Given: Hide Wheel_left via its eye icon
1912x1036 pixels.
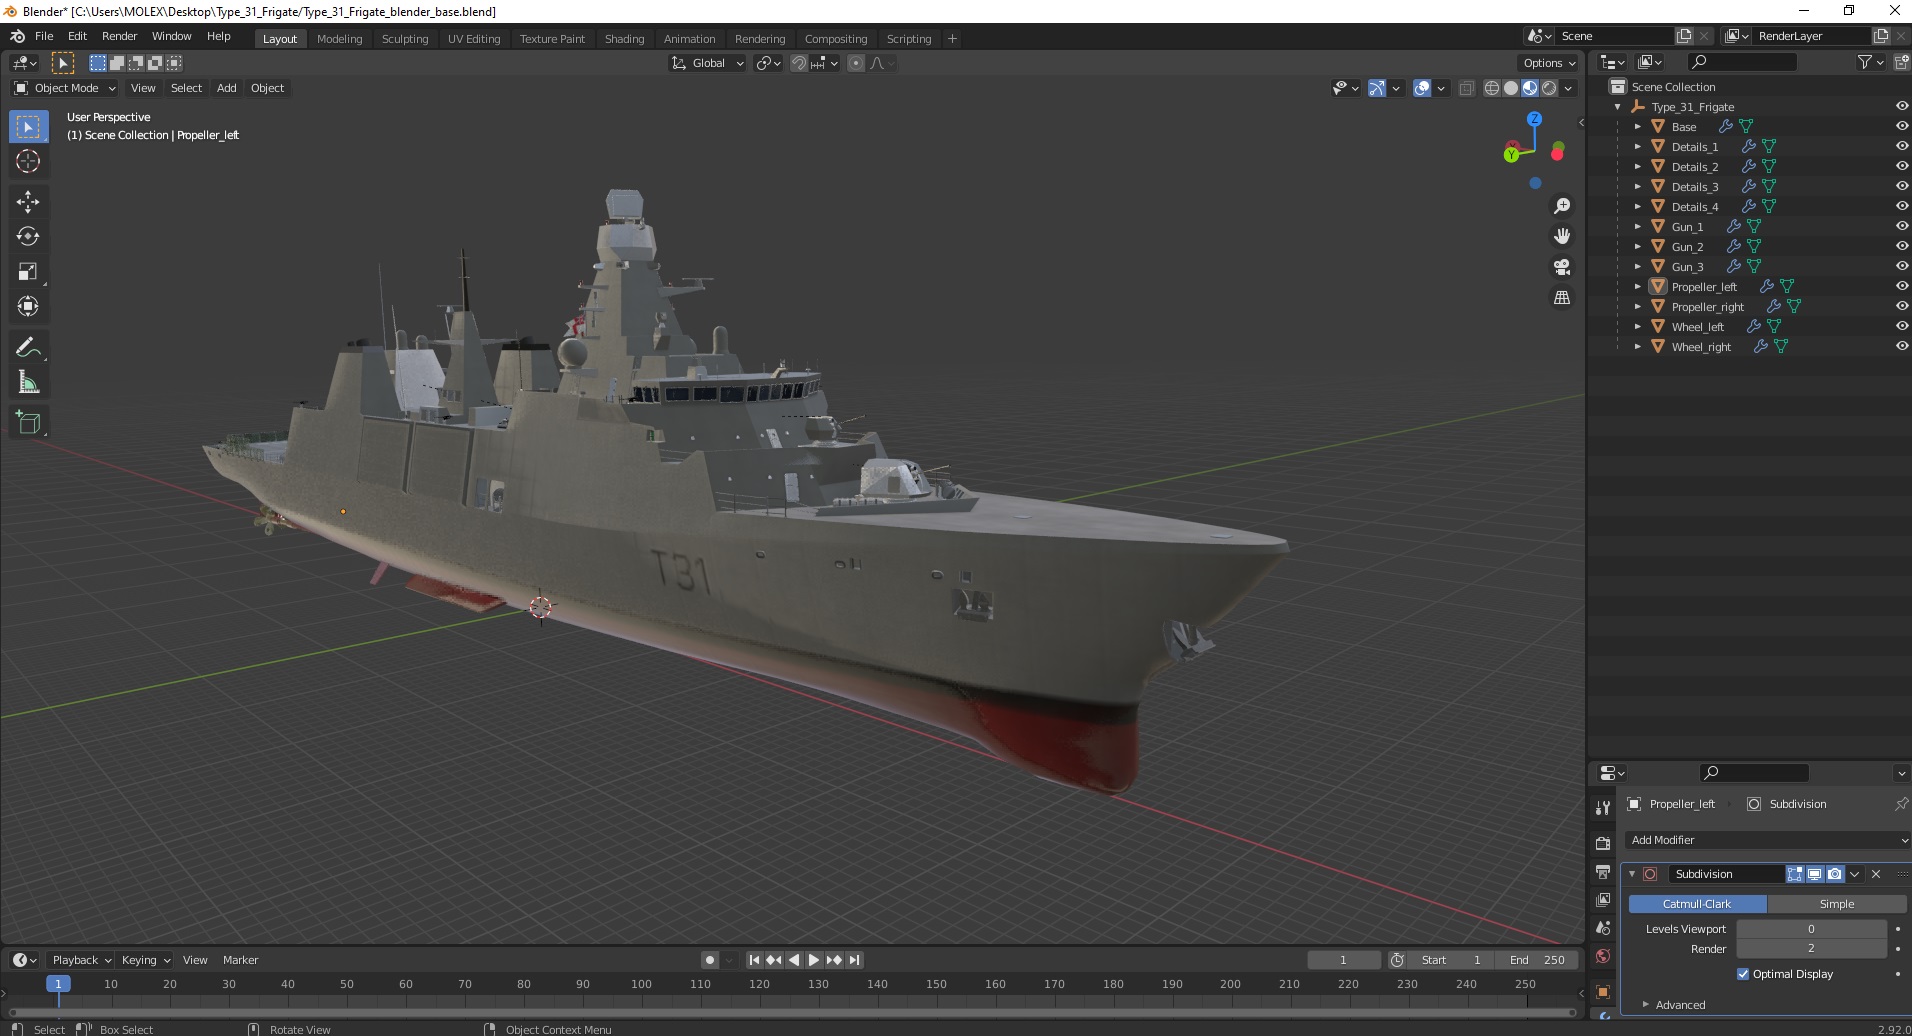Looking at the screenshot, I should click(x=1901, y=326).
